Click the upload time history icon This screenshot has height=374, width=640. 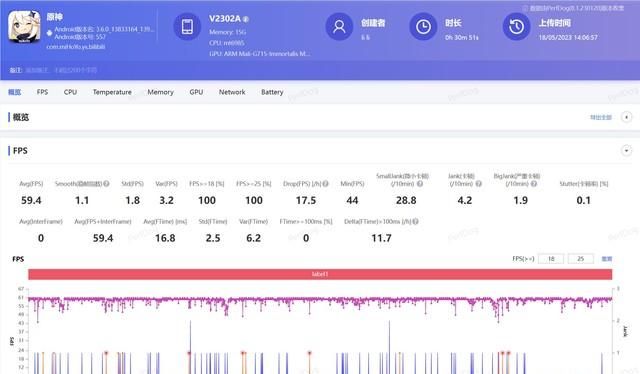point(516,27)
